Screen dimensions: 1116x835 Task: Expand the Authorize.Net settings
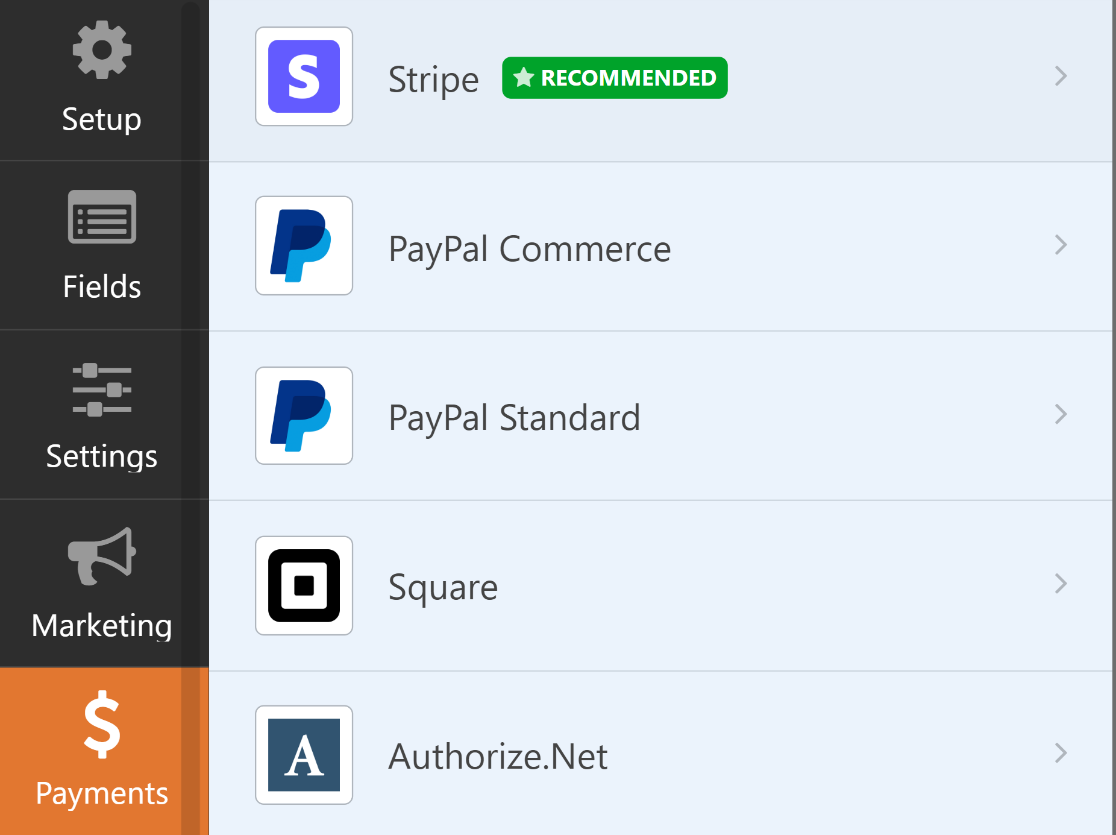1059,755
